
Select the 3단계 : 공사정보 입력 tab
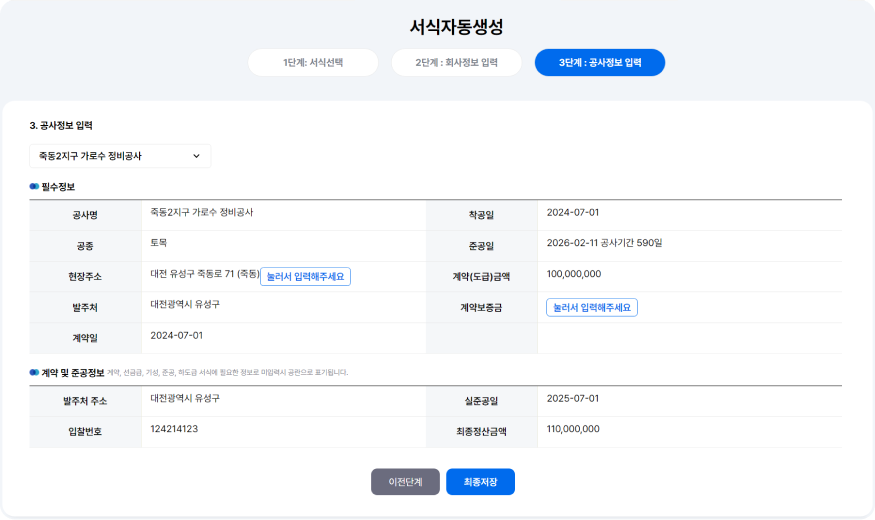point(600,62)
